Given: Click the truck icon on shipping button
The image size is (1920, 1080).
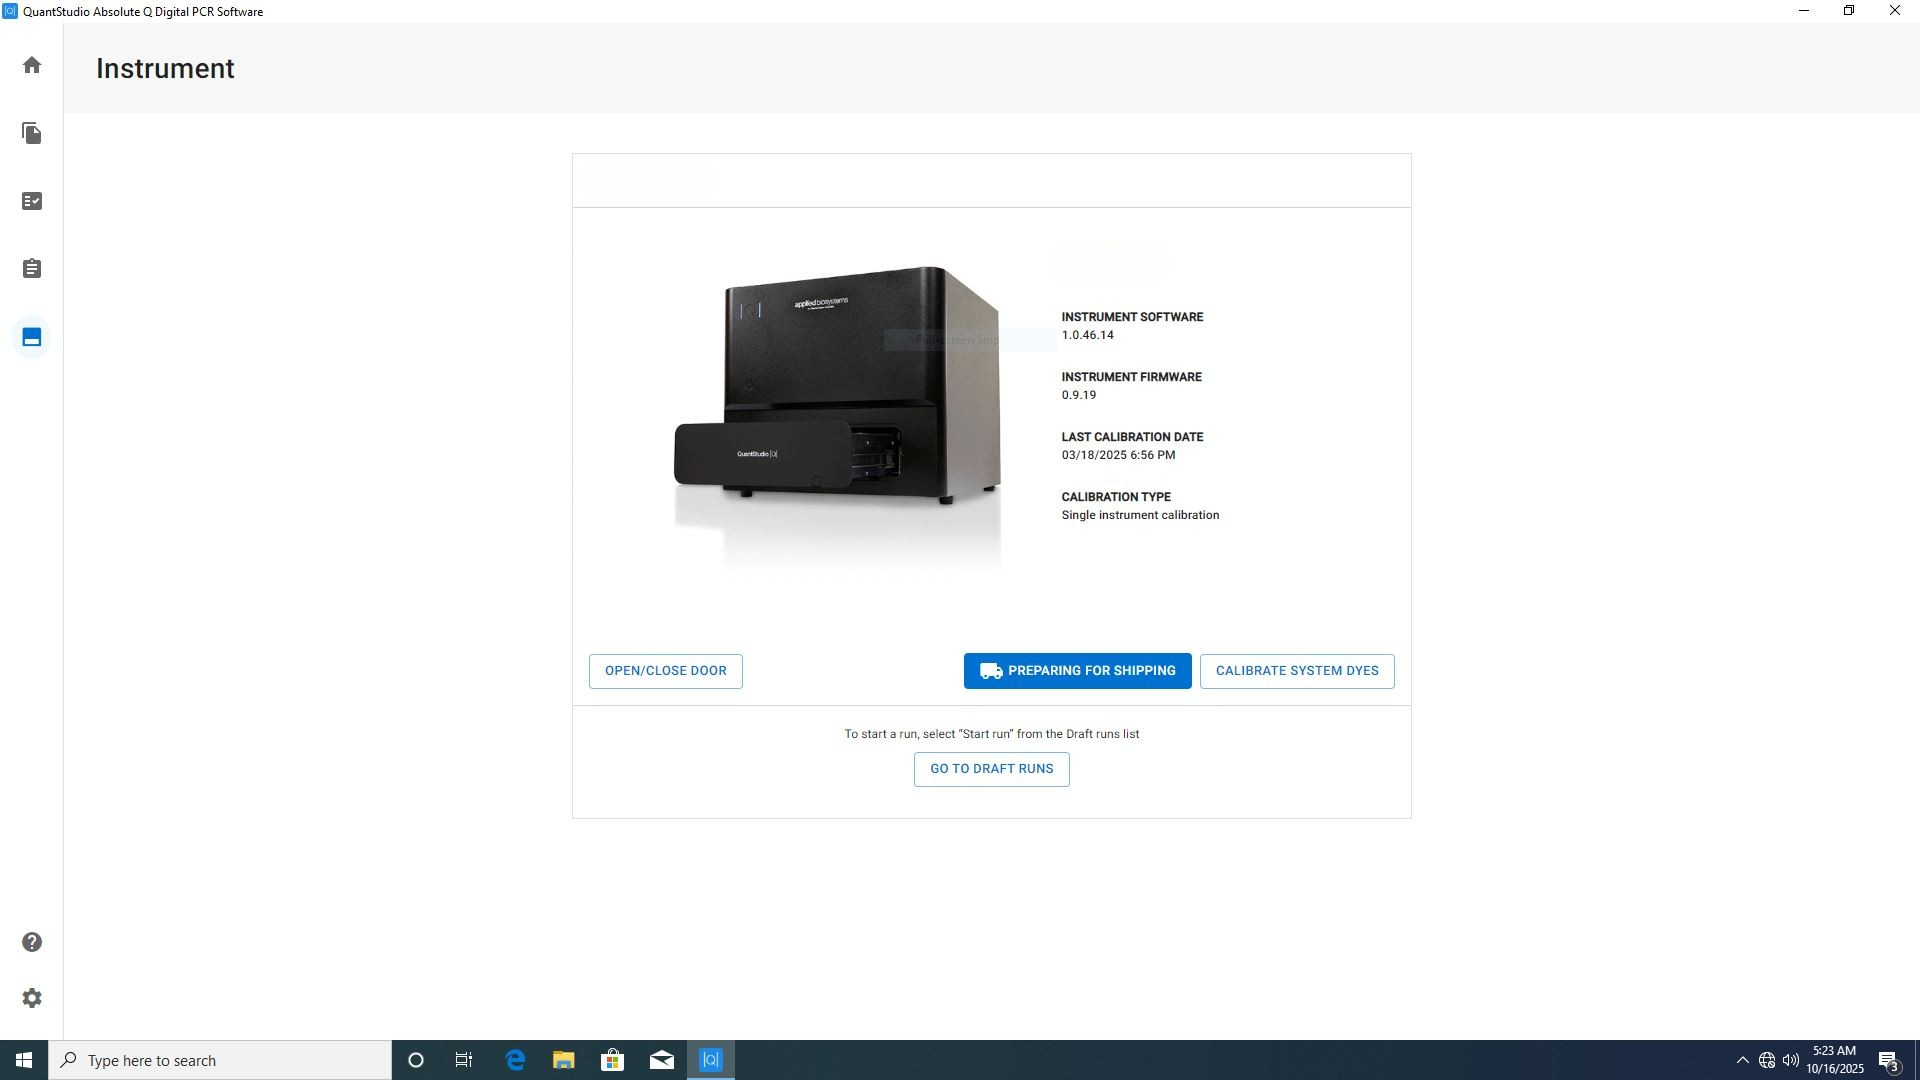Looking at the screenshot, I should (x=990, y=671).
